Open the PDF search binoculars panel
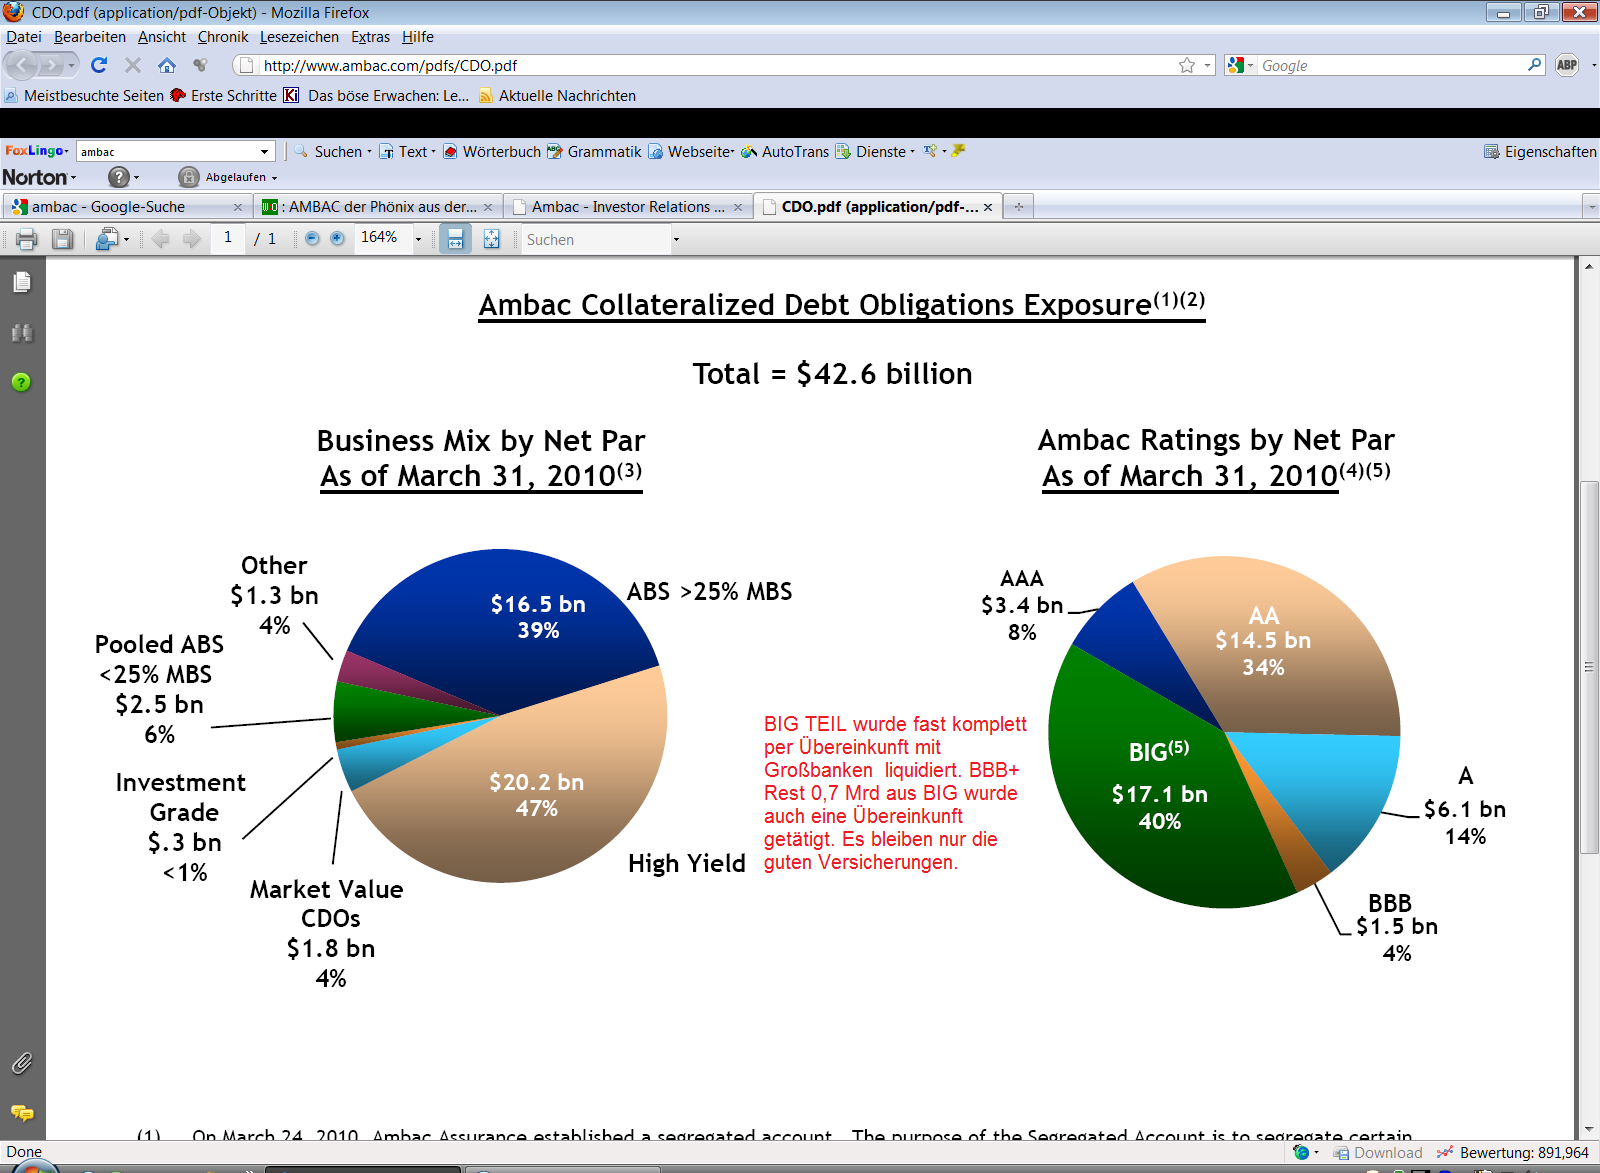Screen dimensions: 1600x1173 pyautogui.click(x=22, y=332)
